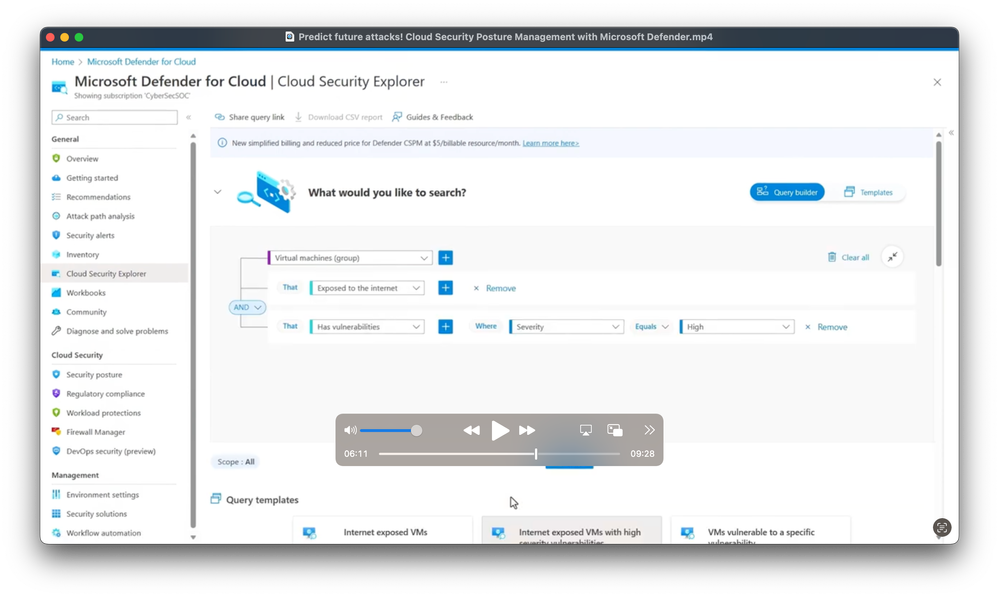Fast forward the video
999x597 pixels.
pos(527,431)
